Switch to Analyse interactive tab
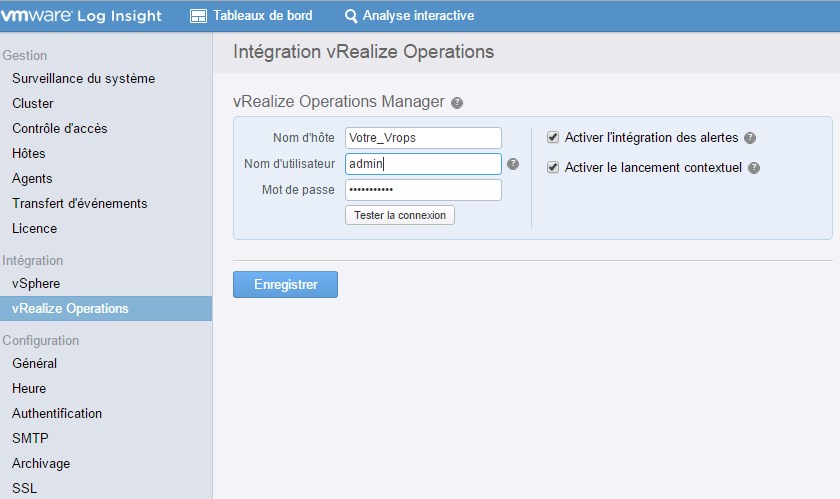Screen dimensions: 840x499 coord(418,16)
